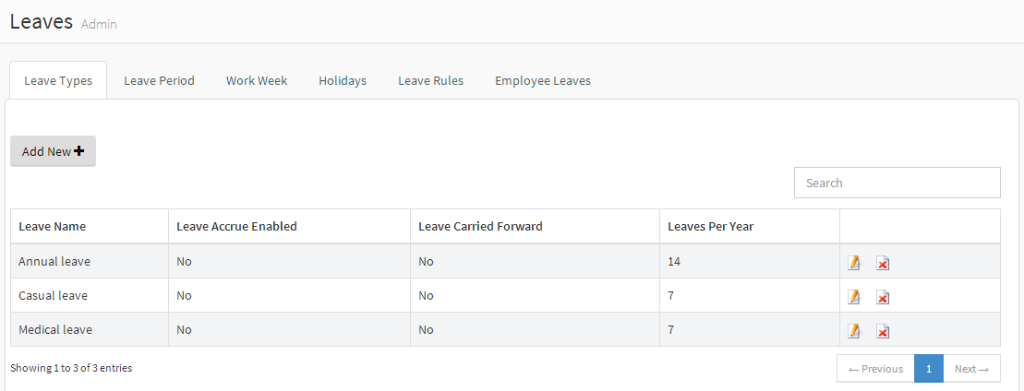The height and width of the screenshot is (391, 1024).
Task: Switch to the Leave Period tab
Action: click(159, 81)
